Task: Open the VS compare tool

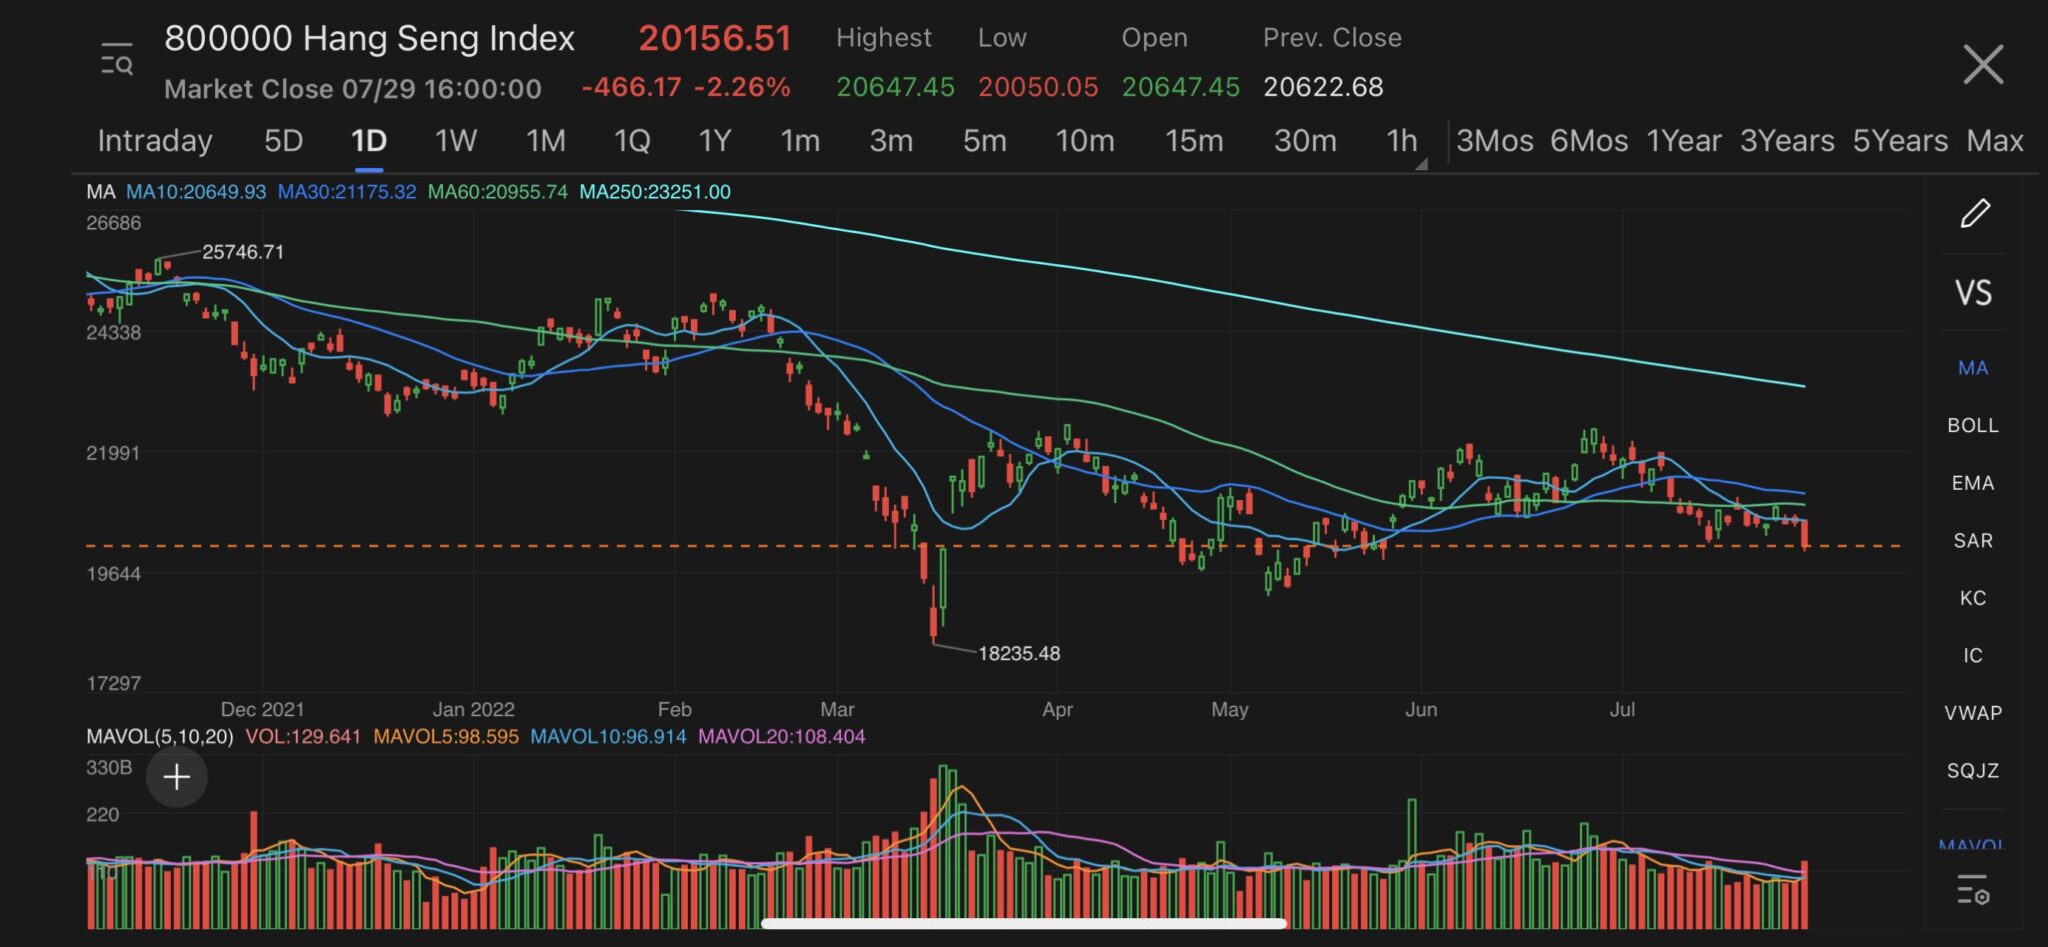Action: pos(1973,293)
